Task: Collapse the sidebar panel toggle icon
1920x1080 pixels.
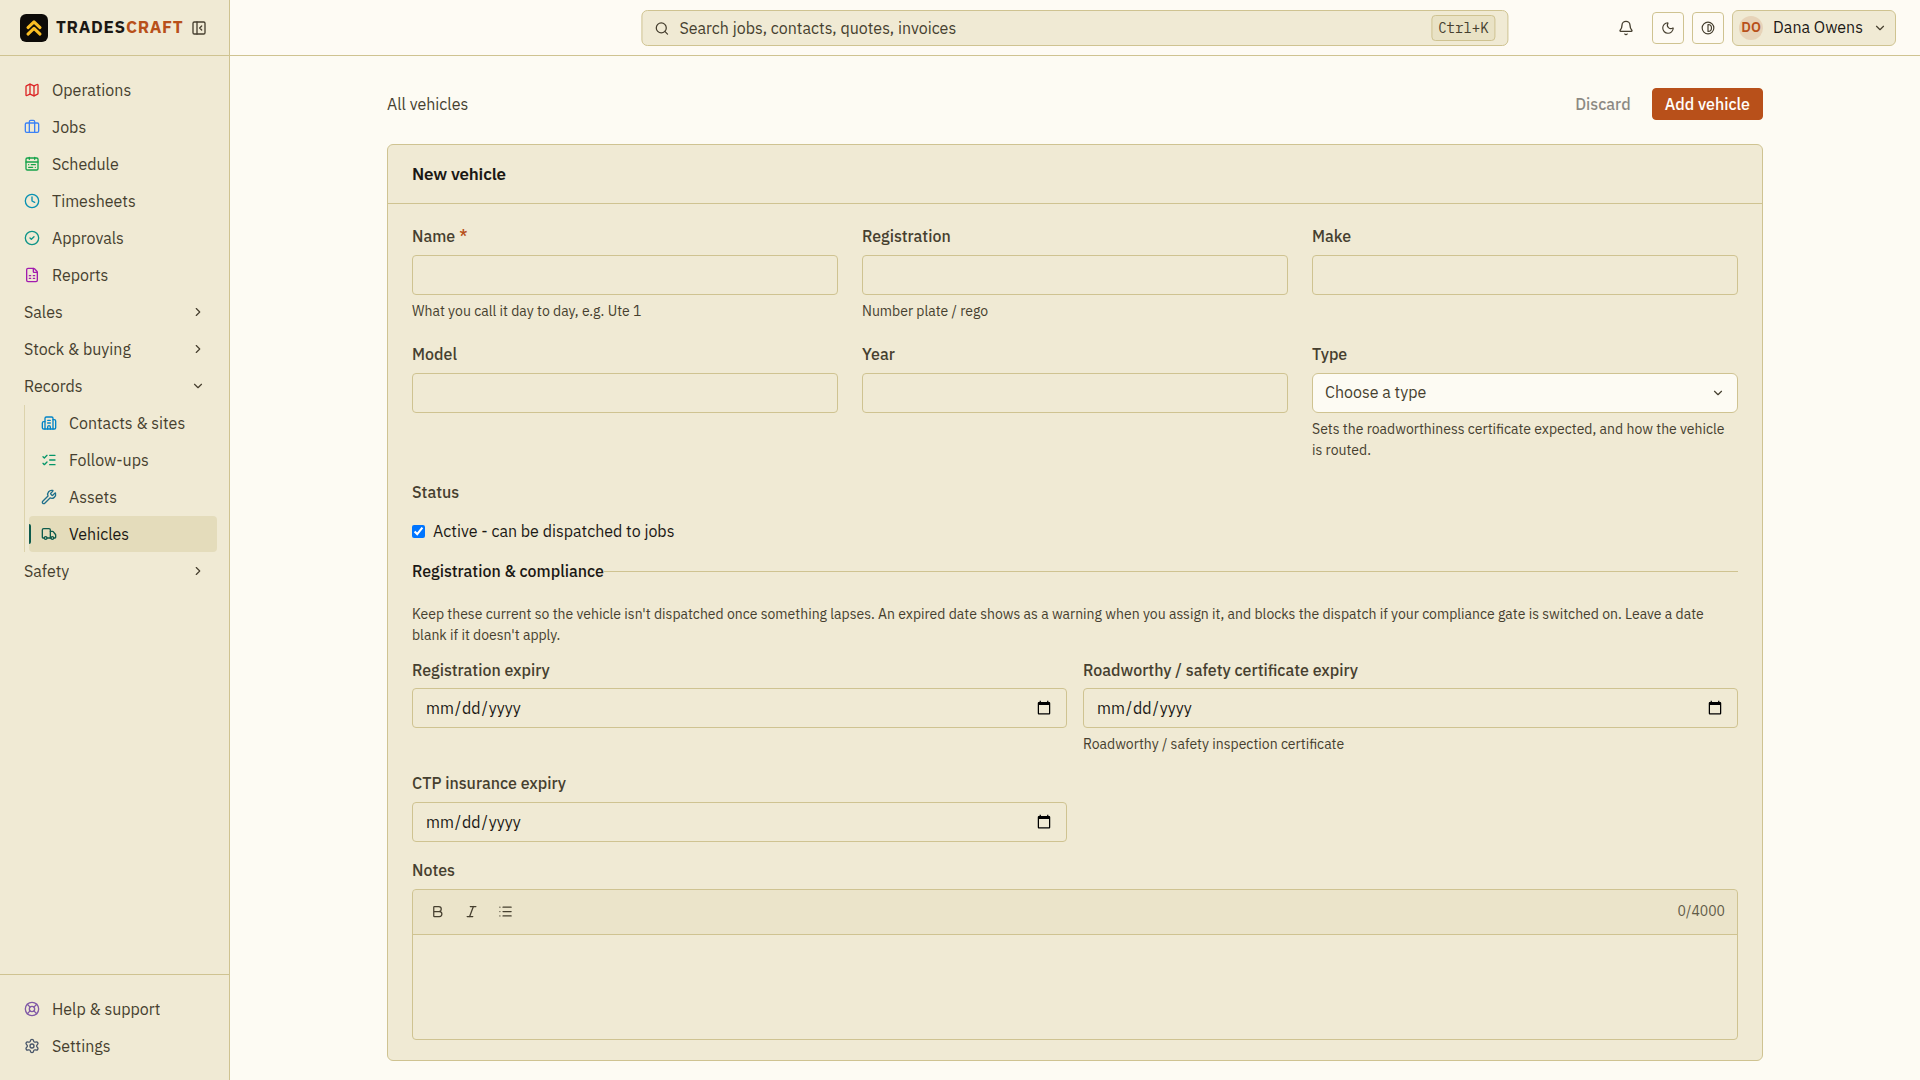Action: pyautogui.click(x=199, y=28)
